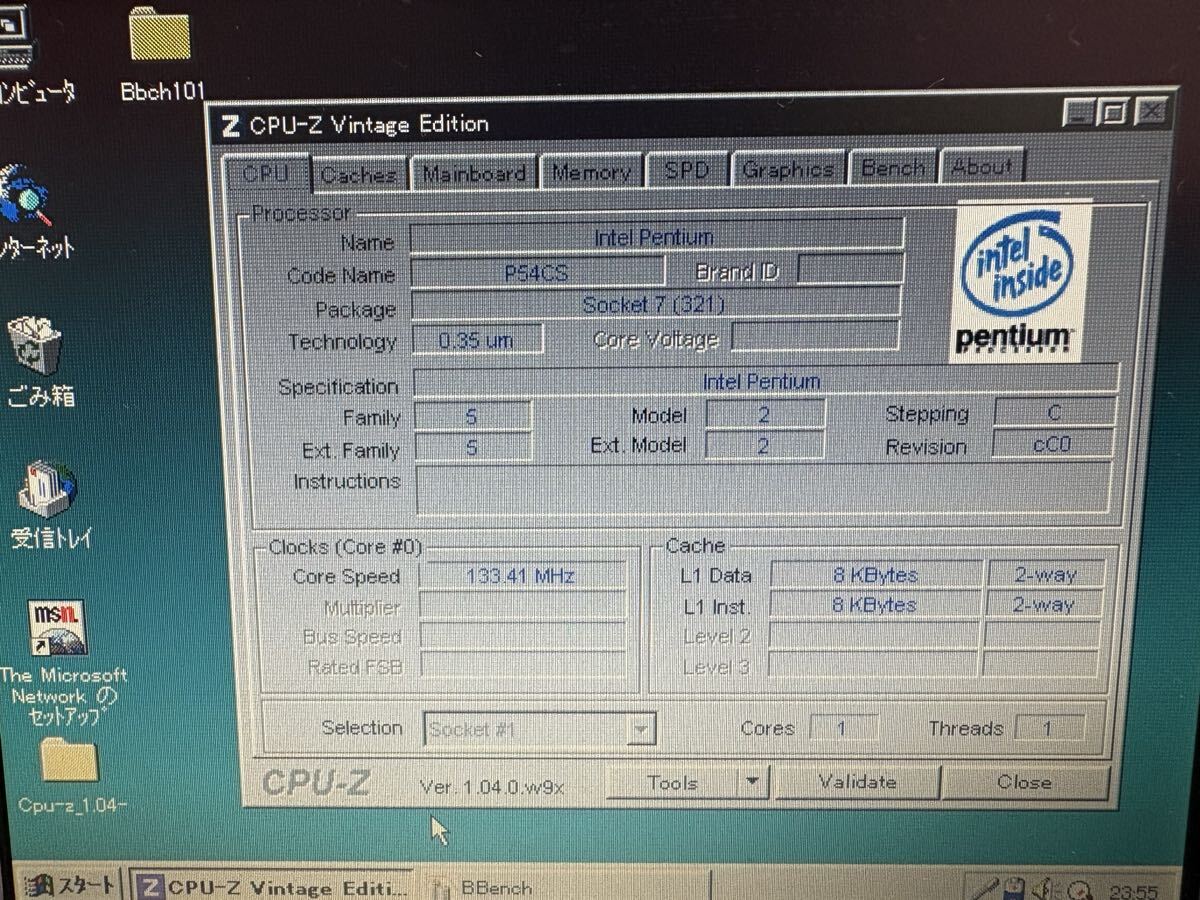Image resolution: width=1200 pixels, height=900 pixels.
Task: Click the Validate button
Action: pyautogui.click(x=857, y=782)
